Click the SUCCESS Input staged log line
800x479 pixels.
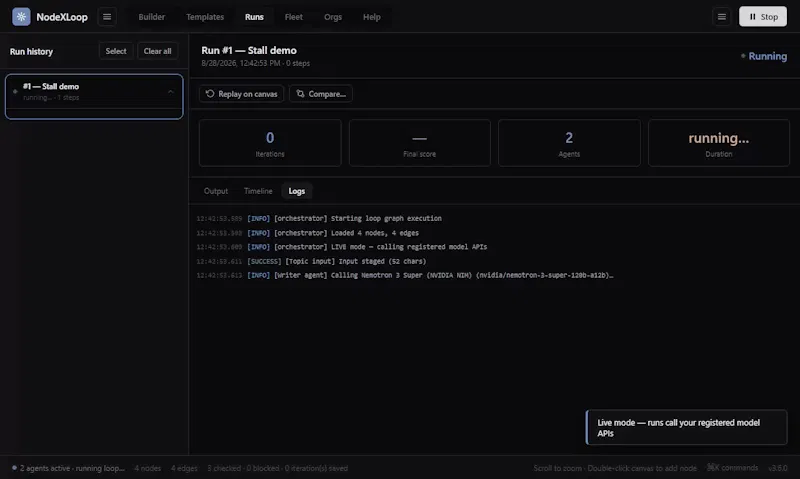coord(311,261)
